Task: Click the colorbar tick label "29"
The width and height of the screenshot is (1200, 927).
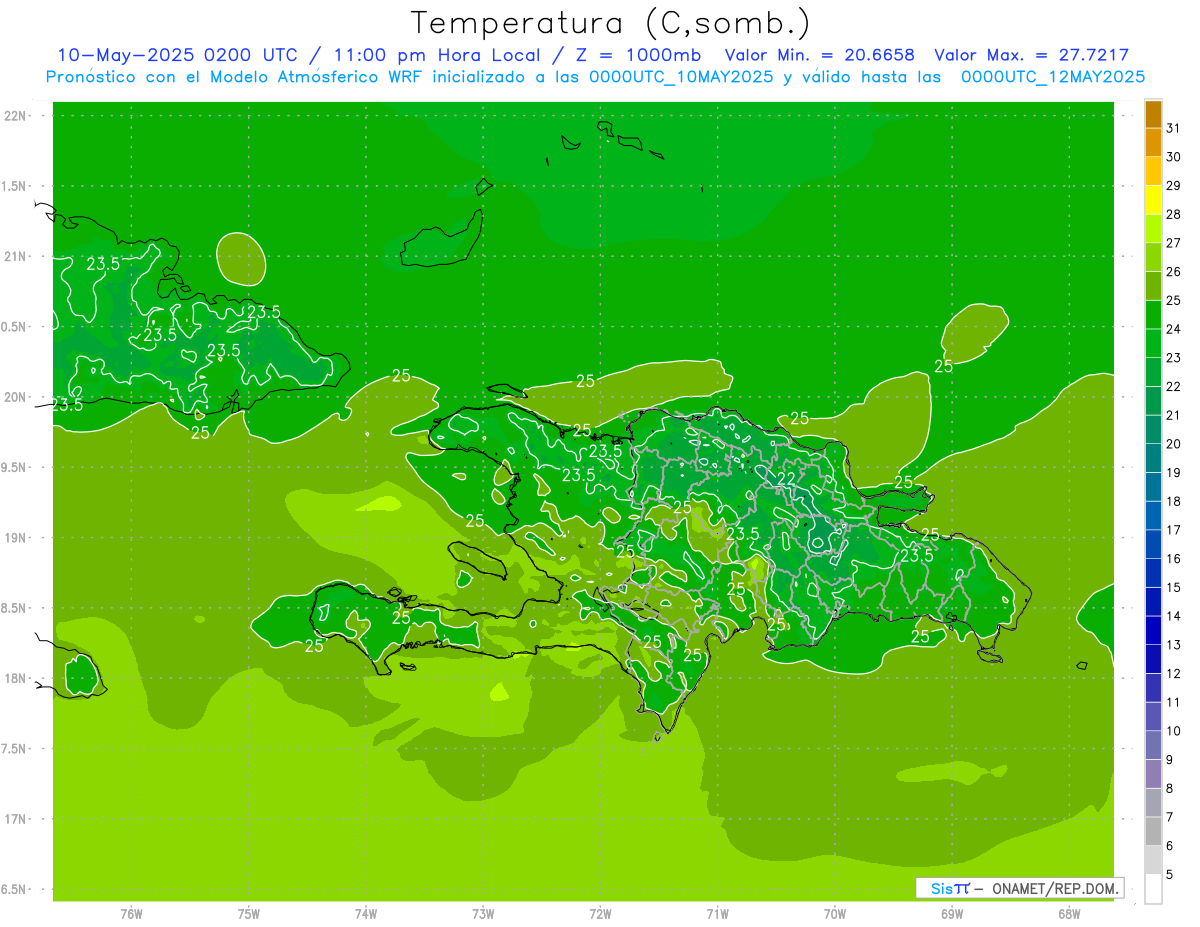Action: (x=1174, y=186)
